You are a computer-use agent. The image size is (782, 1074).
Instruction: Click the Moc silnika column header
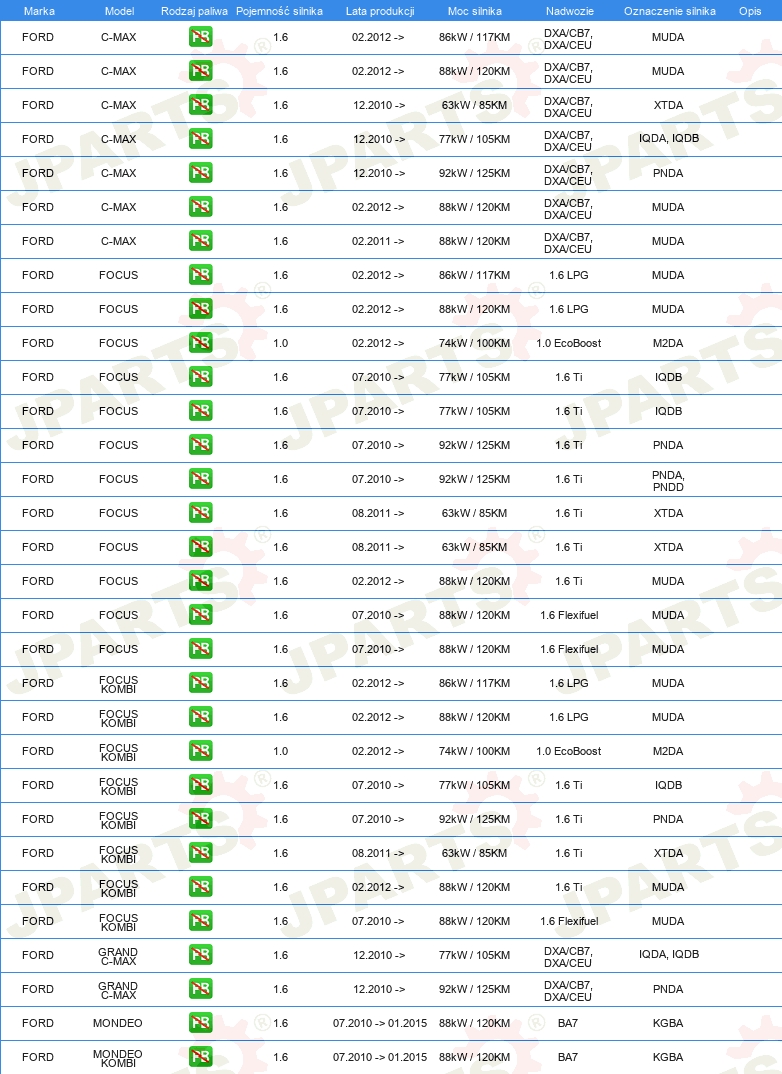point(475,11)
